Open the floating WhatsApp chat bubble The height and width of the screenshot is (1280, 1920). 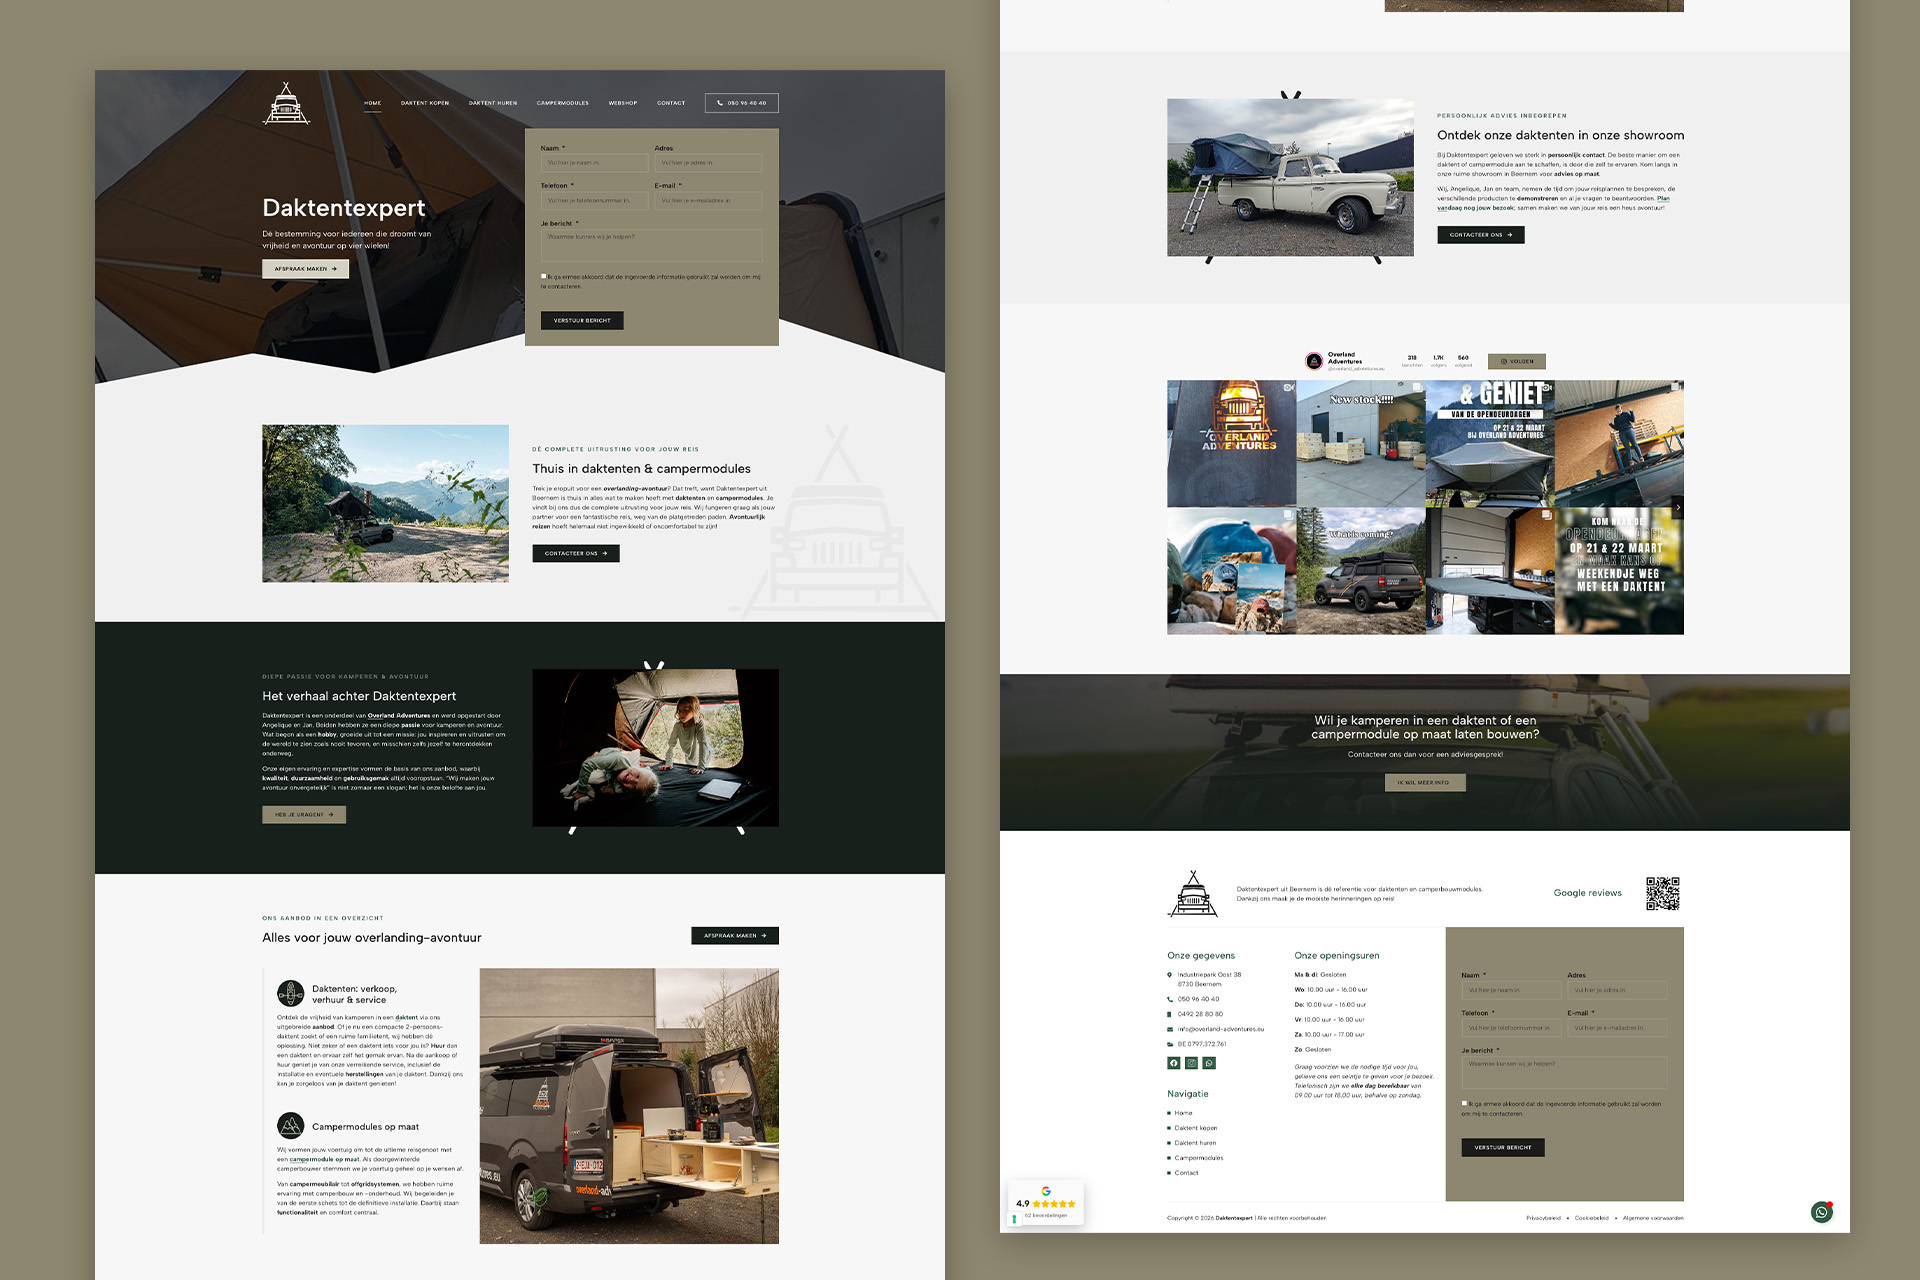click(x=1821, y=1212)
